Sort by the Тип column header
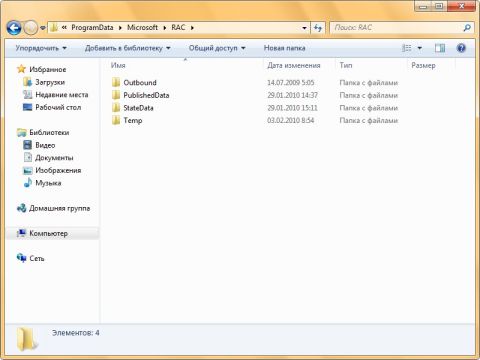Viewport: 480px width, 360px height. point(346,65)
